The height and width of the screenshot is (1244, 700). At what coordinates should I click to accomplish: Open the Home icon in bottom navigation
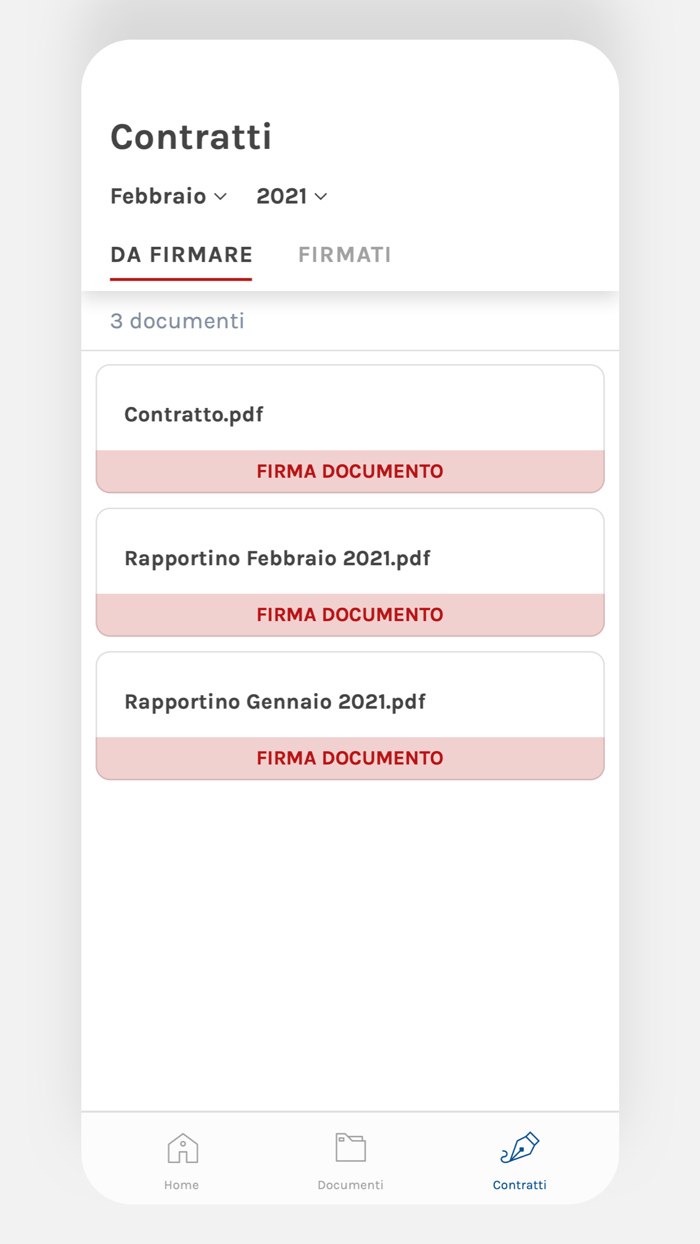(181, 1148)
